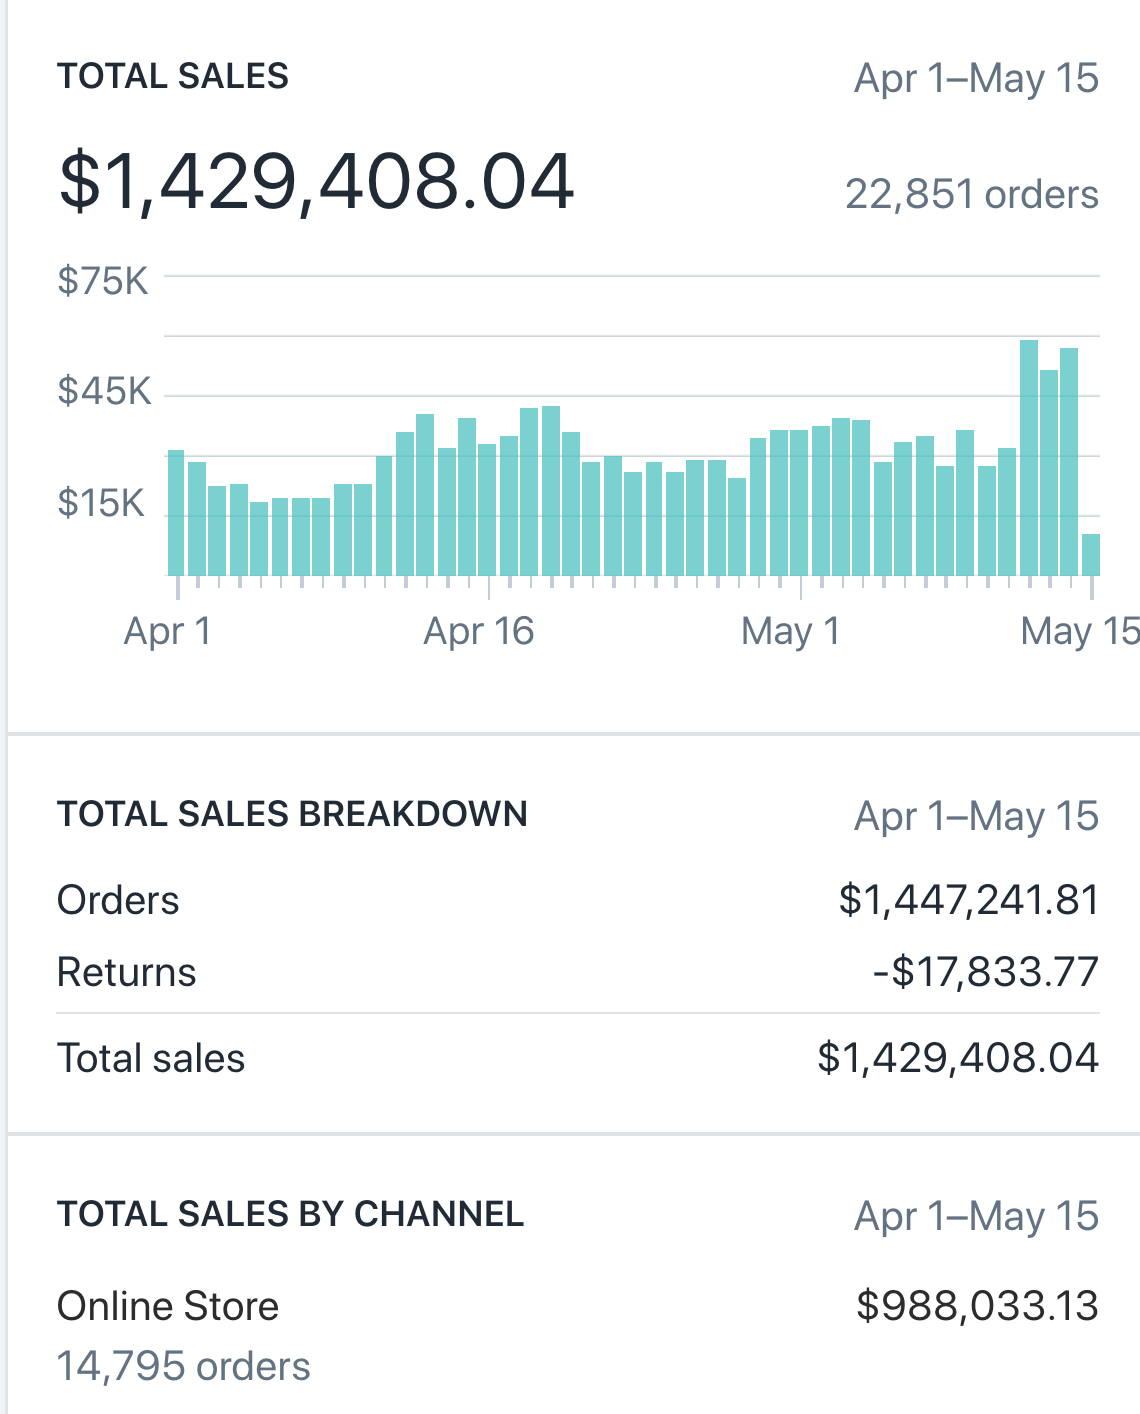This screenshot has height=1414, width=1140.
Task: Open the TOTAL SALES BREAKDOWN heading
Action: 292,814
